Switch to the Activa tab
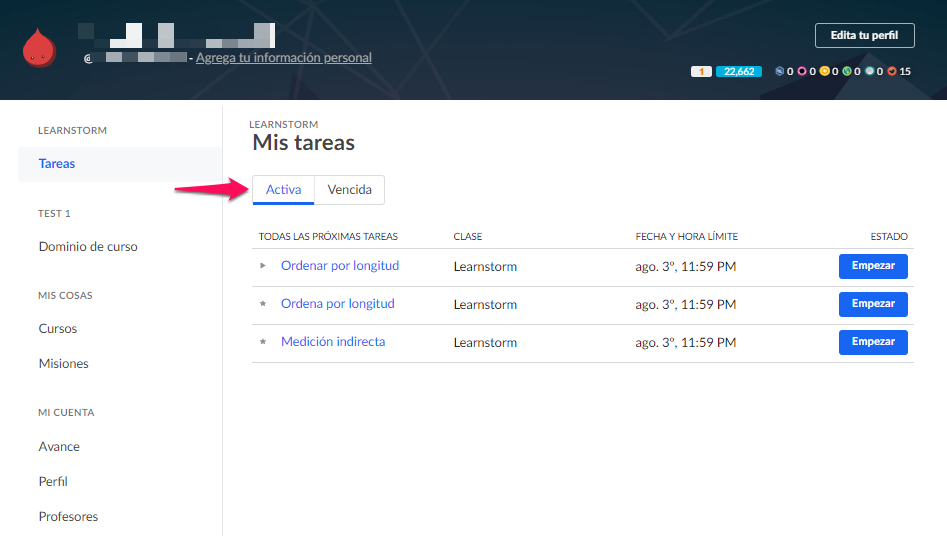Image resolution: width=947 pixels, height=536 pixels. 283,190
